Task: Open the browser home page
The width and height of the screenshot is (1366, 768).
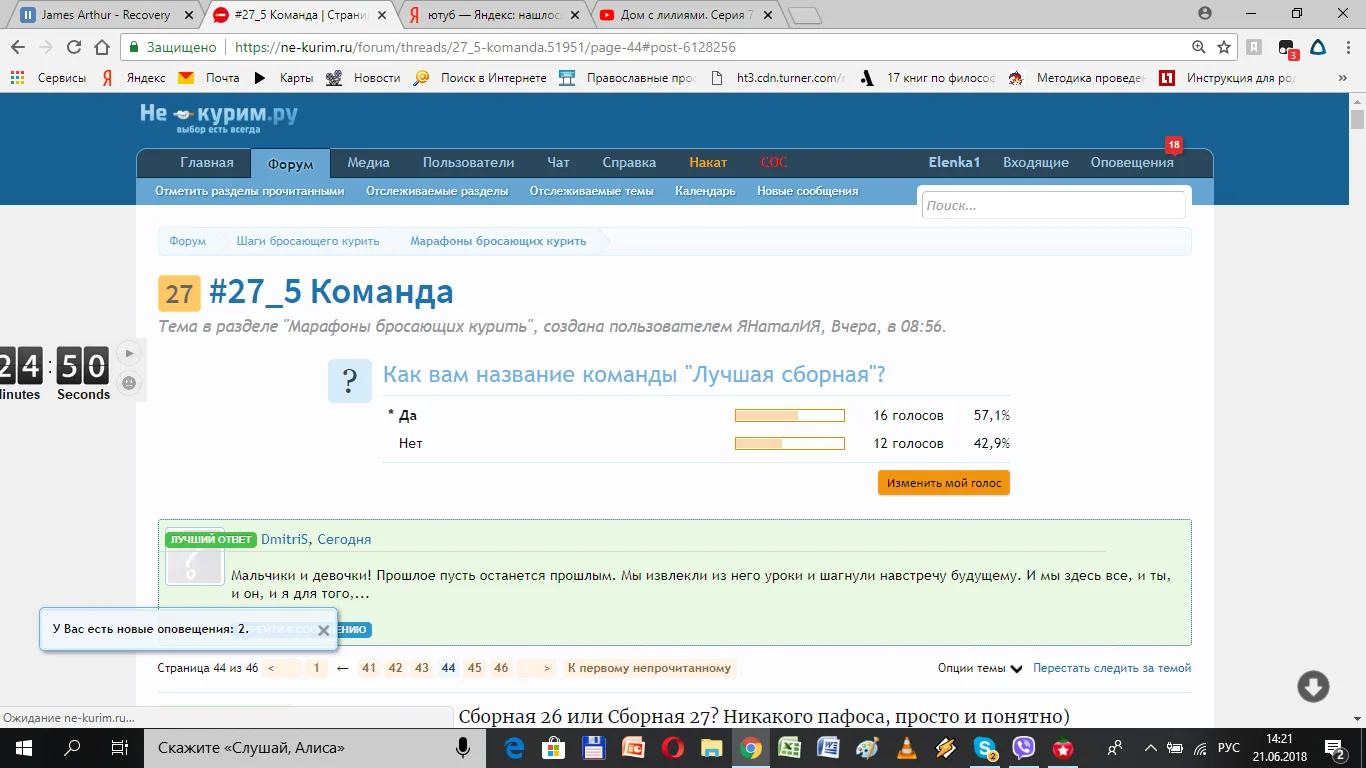Action: [102, 47]
